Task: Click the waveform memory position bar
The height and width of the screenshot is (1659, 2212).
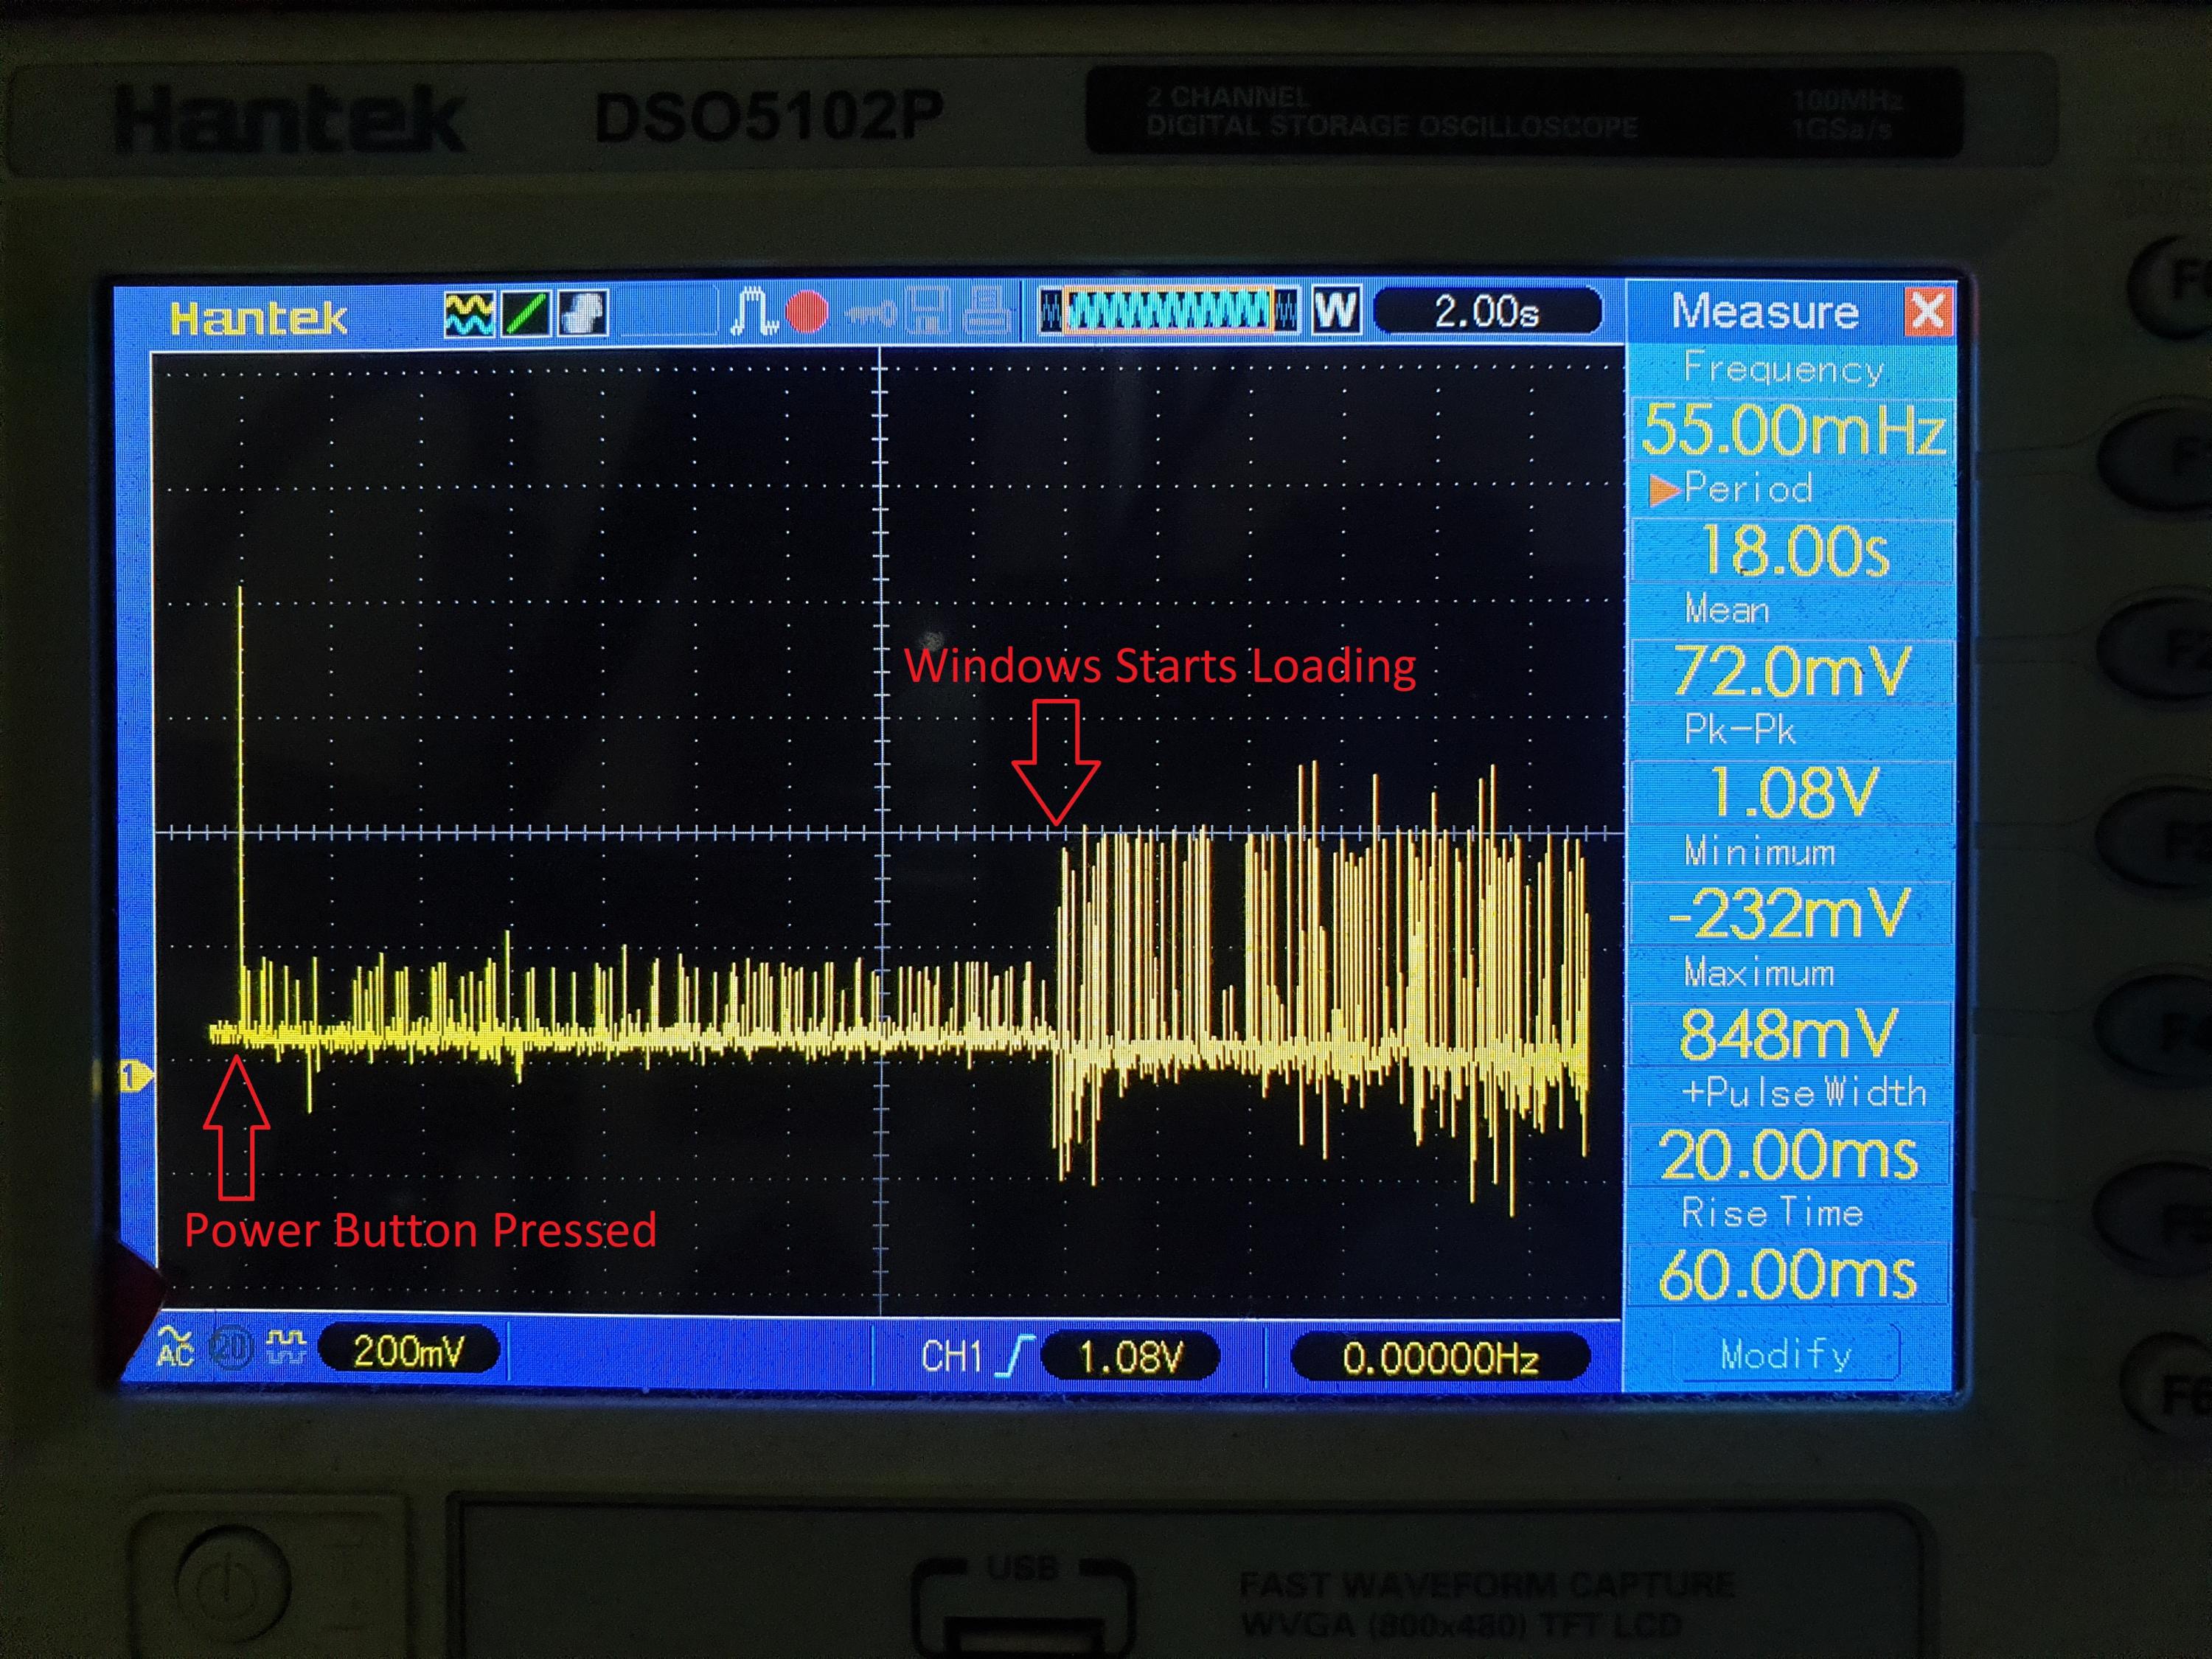Action: pos(1168,310)
